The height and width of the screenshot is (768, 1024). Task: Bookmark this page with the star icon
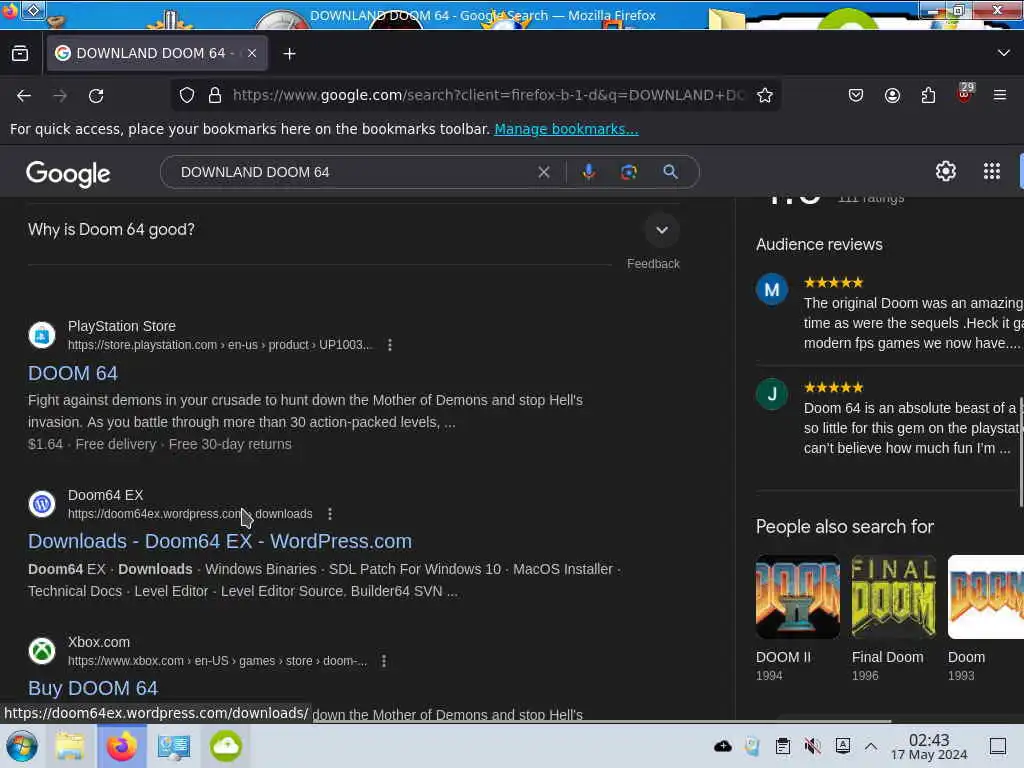765,95
